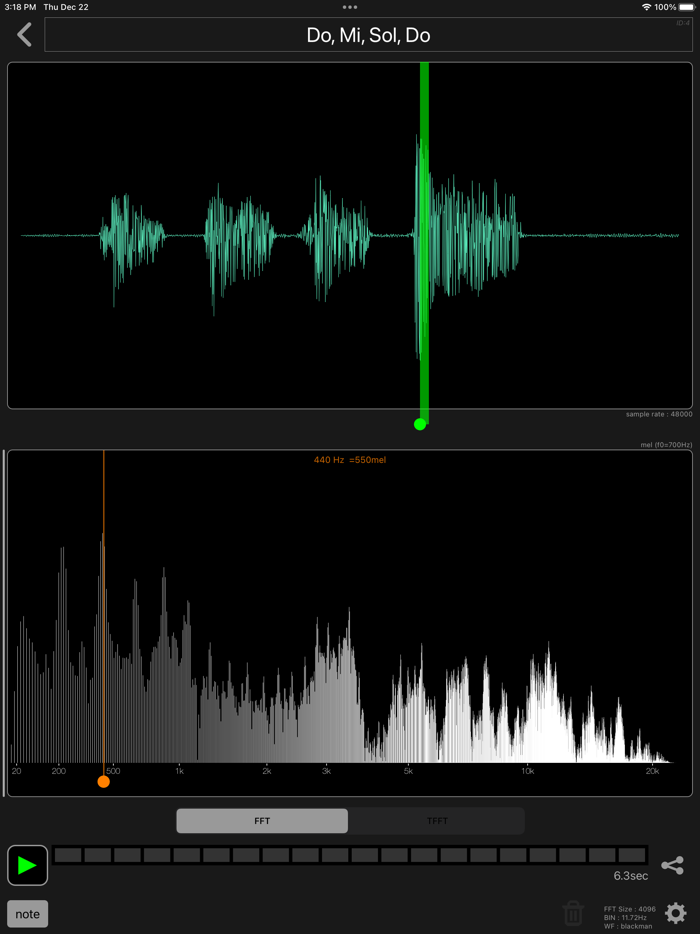This screenshot has height=934, width=700.
Task: Open the share icon
Action: click(672, 865)
